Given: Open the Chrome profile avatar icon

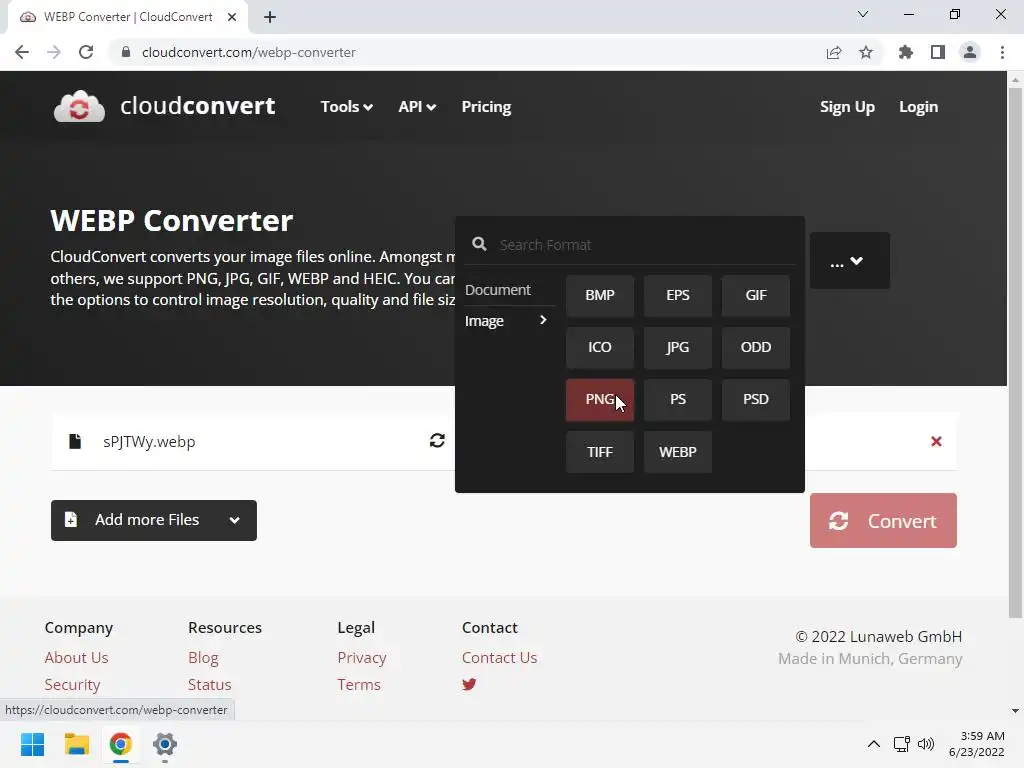Looking at the screenshot, I should click(970, 52).
